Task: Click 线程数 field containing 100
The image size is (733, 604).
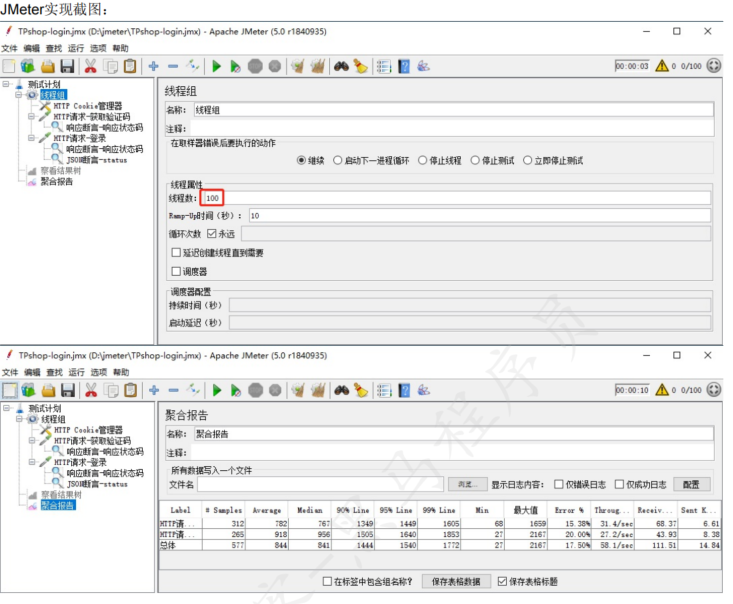Action: [456, 198]
